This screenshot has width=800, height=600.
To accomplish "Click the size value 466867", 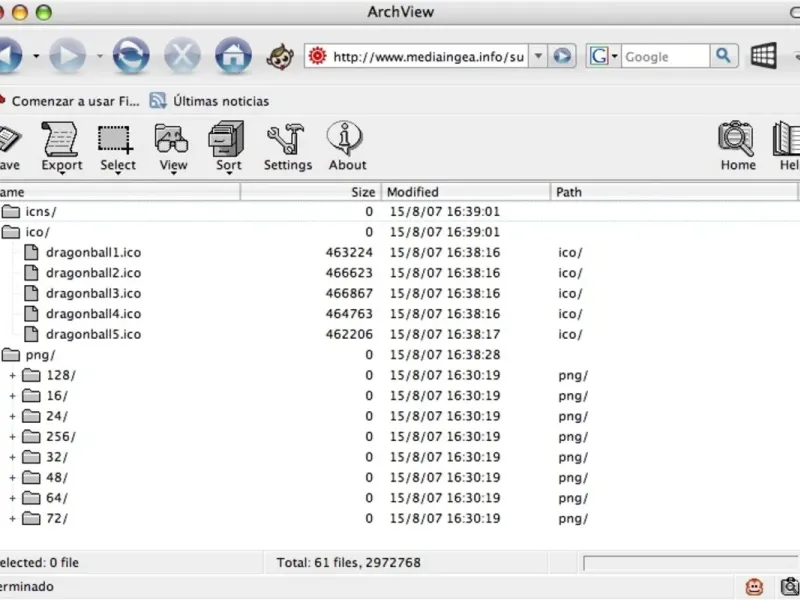I will click(349, 293).
